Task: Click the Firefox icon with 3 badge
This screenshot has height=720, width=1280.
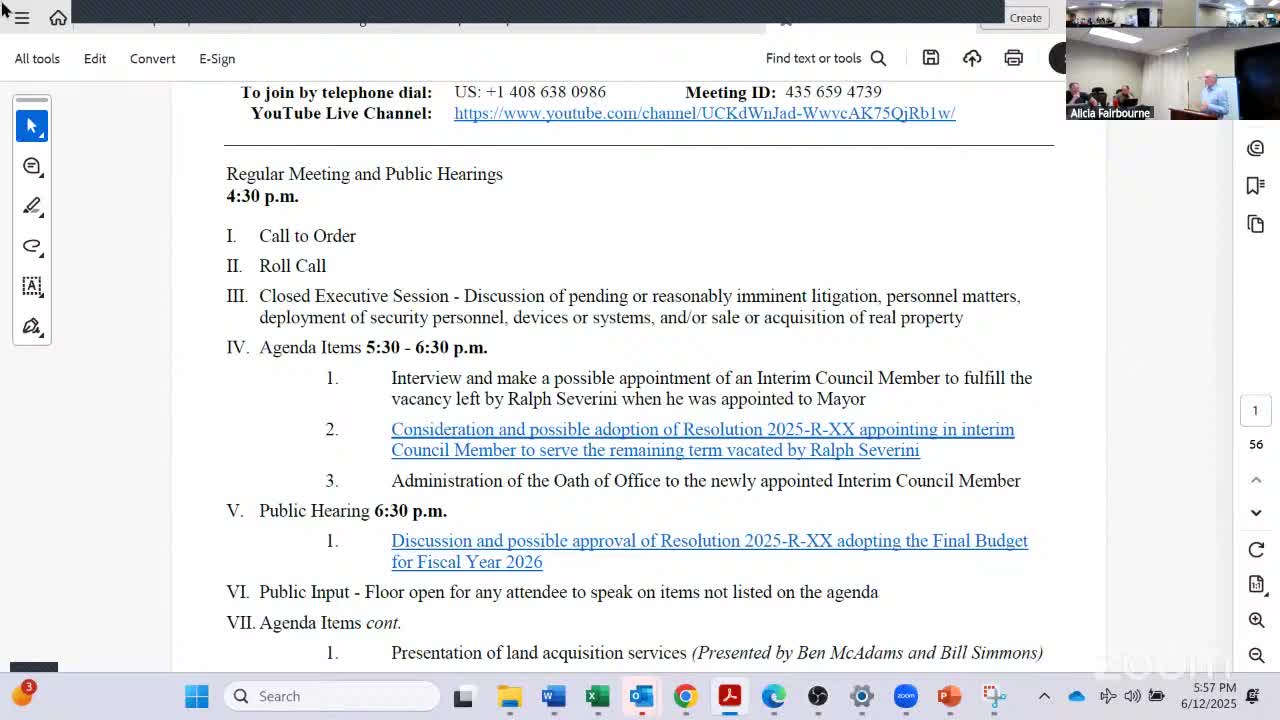Action: [22, 694]
